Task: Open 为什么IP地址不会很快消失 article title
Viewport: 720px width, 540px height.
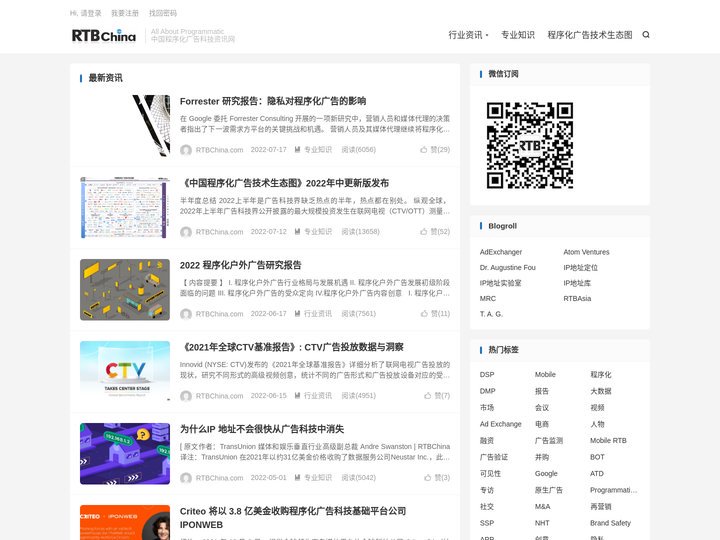Action: 262,429
